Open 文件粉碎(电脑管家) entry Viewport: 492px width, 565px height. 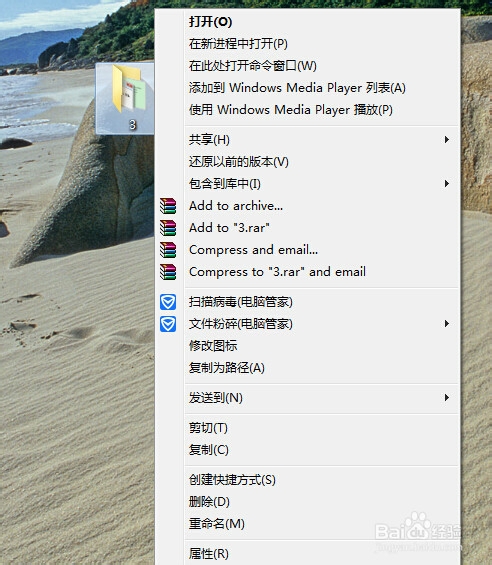(308, 324)
